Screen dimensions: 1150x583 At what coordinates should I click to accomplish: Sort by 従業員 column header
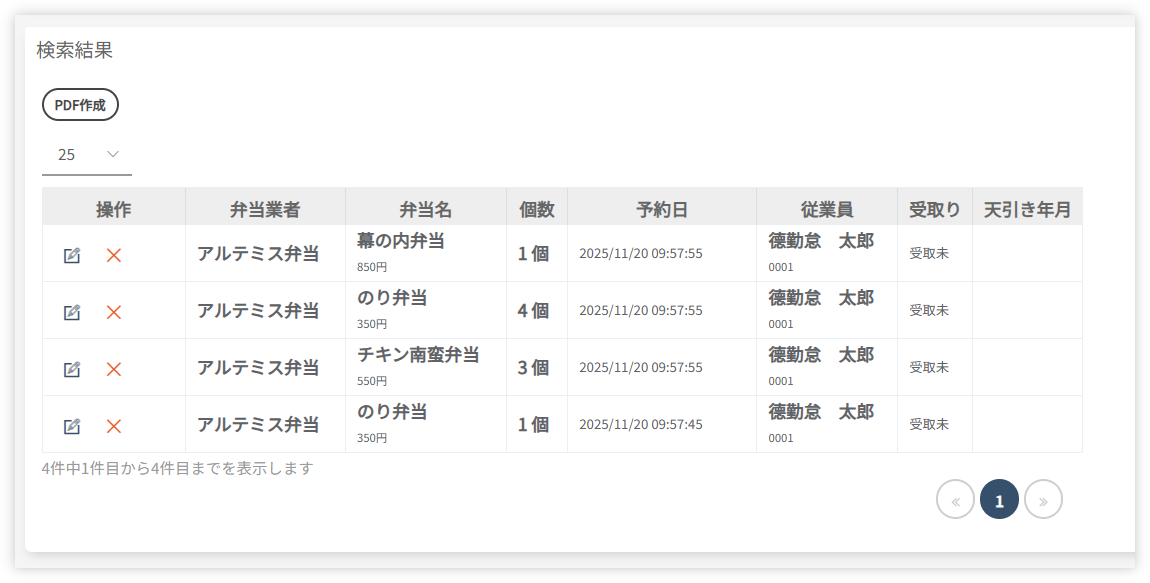click(x=827, y=209)
